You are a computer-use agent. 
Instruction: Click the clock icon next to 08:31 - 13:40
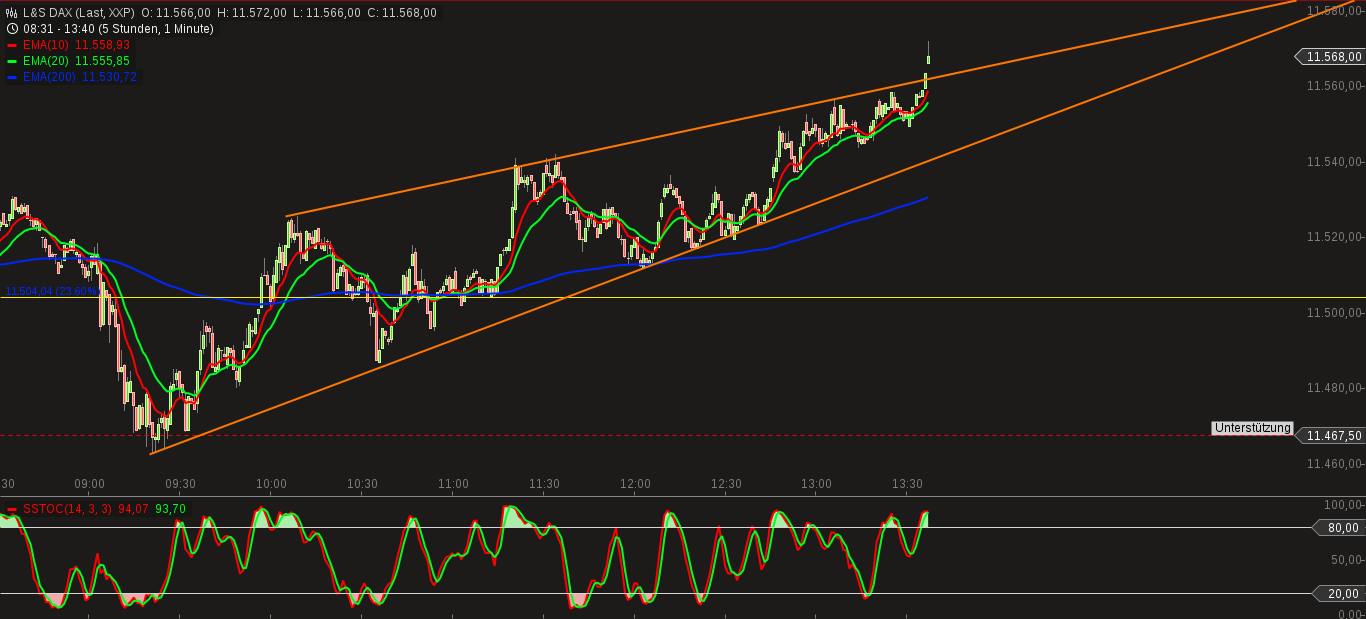coord(12,29)
